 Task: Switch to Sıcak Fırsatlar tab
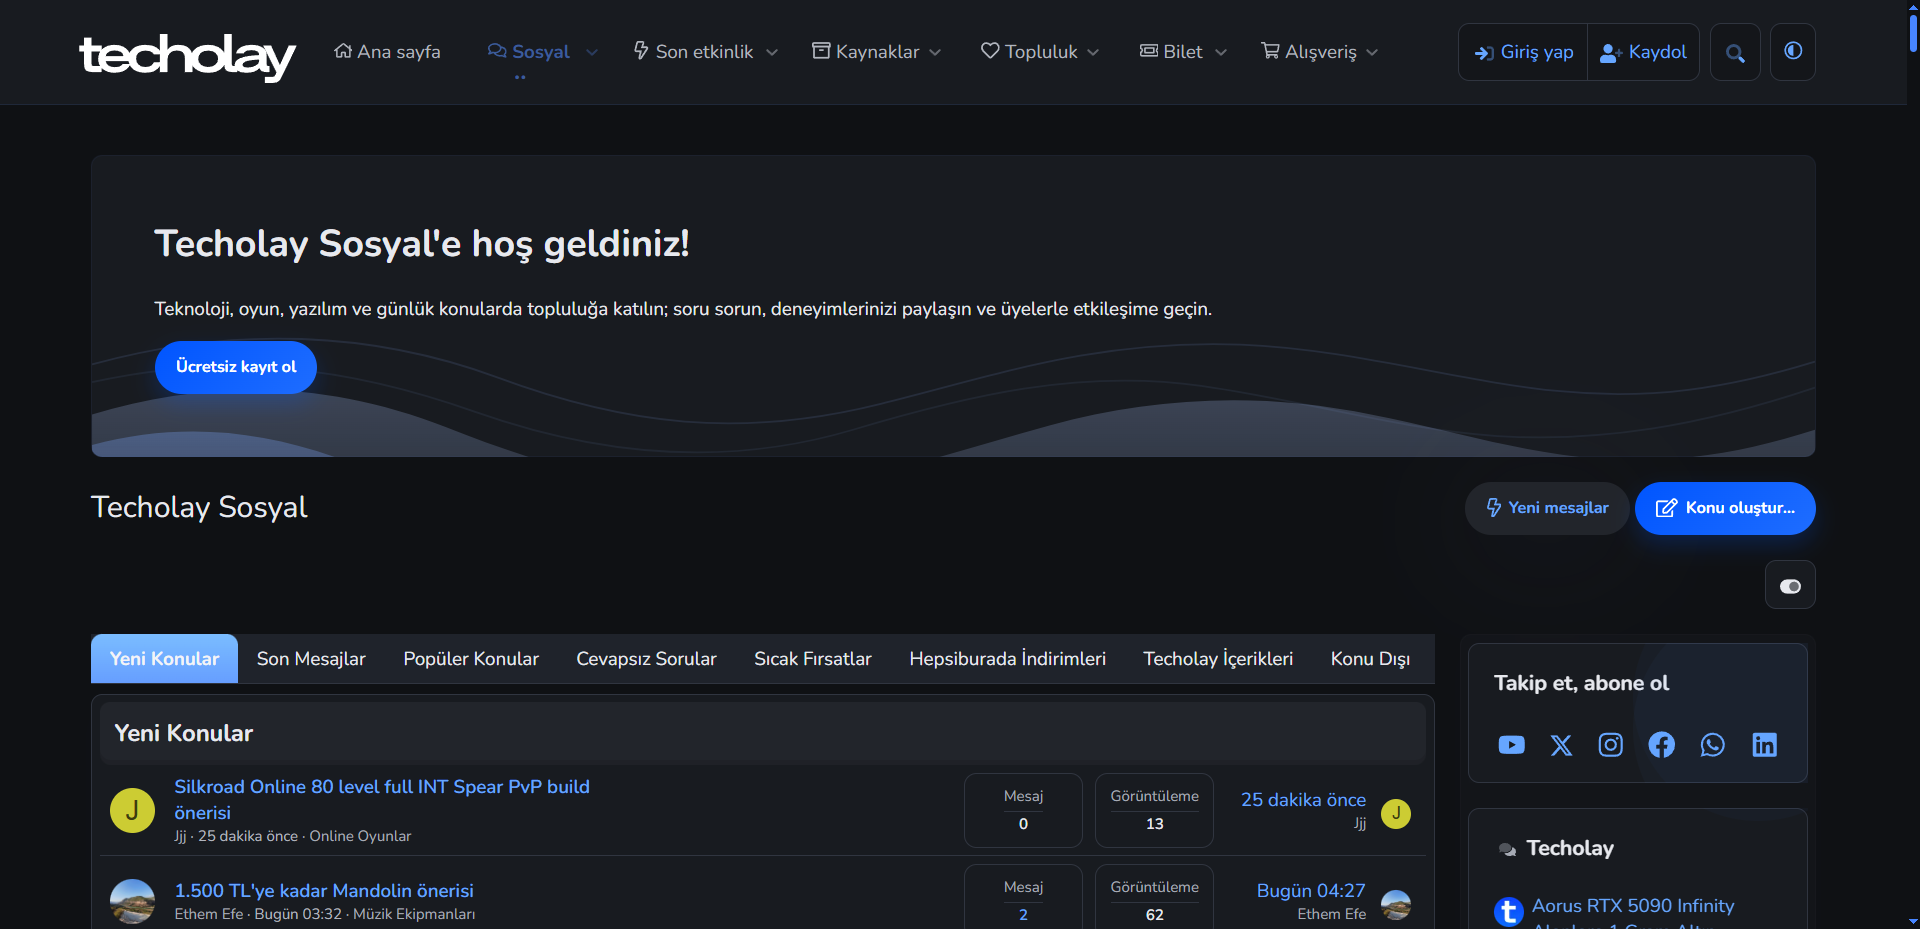pyautogui.click(x=813, y=659)
